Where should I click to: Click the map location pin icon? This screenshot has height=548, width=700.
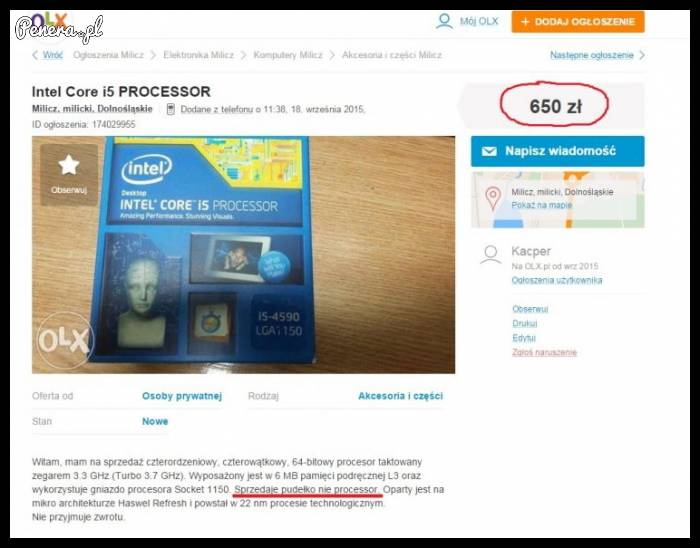click(493, 199)
